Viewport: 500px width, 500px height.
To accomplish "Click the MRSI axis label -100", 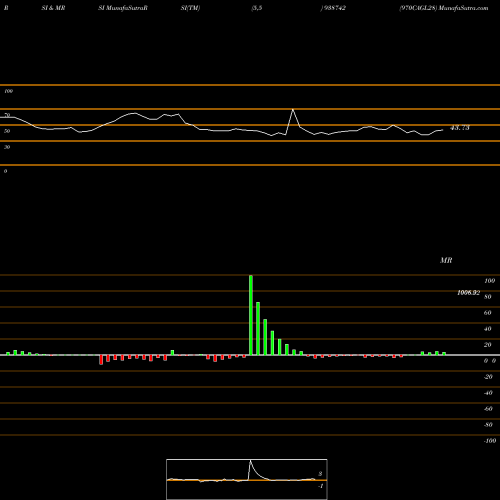I will point(490,441).
